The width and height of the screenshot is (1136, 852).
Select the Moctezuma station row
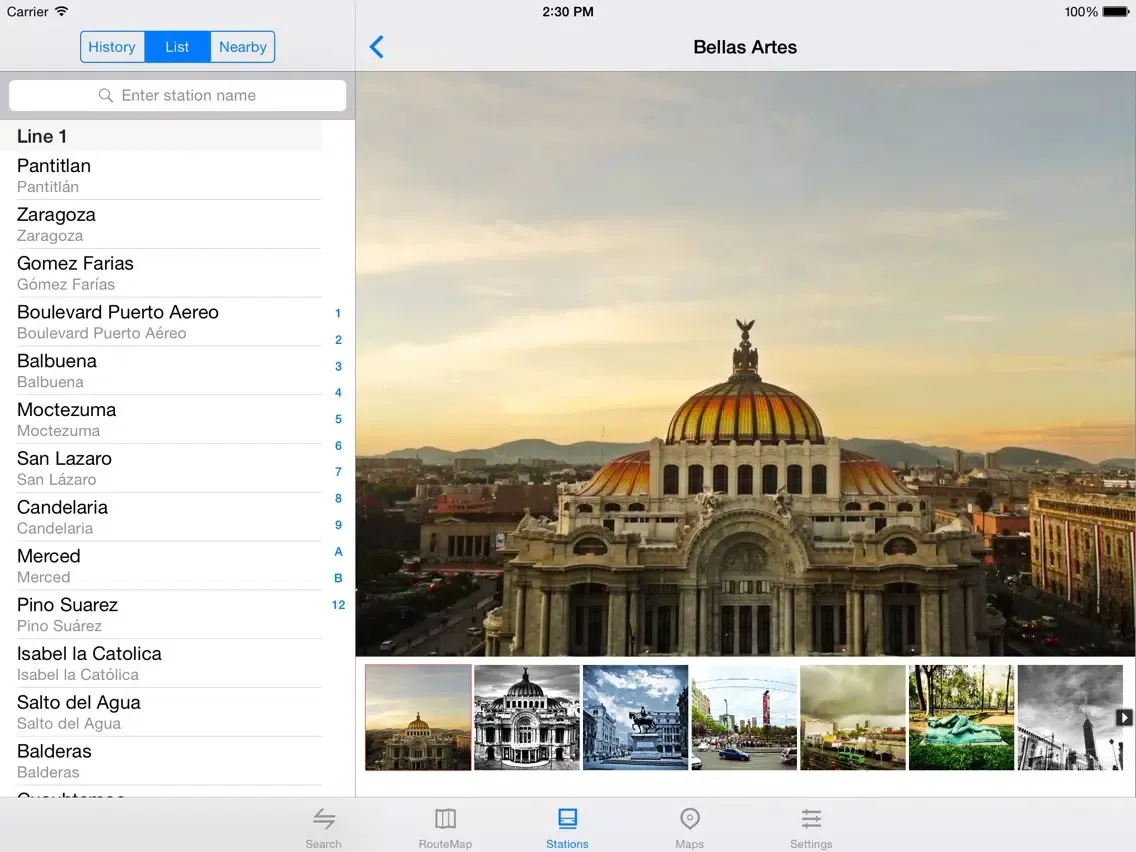[161, 419]
